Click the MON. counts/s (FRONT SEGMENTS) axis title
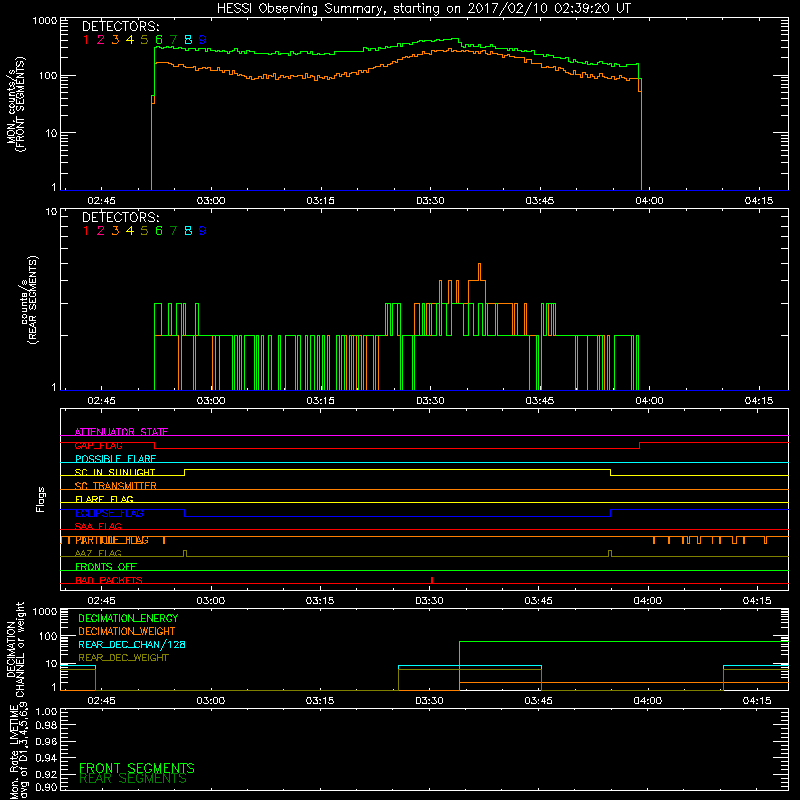800x800 pixels. [15, 105]
